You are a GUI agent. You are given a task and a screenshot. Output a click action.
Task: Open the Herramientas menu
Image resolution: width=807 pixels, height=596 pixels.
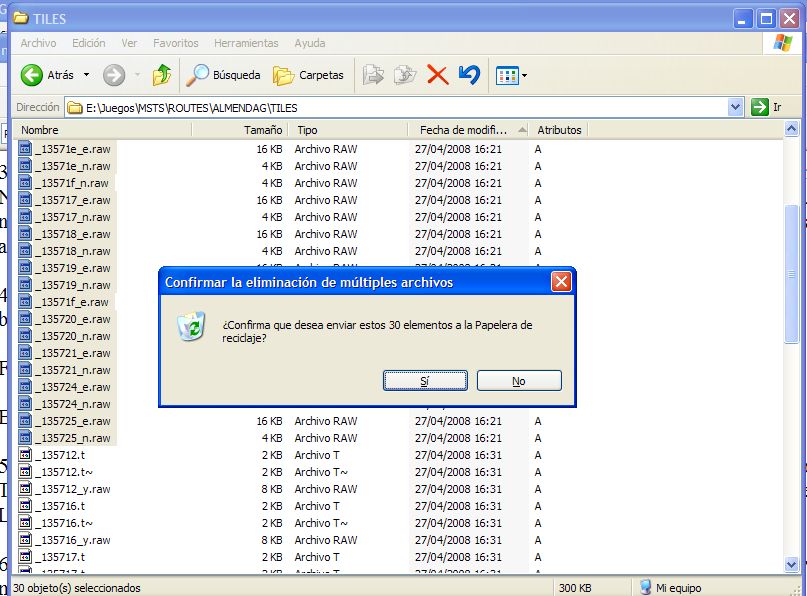click(x=246, y=43)
